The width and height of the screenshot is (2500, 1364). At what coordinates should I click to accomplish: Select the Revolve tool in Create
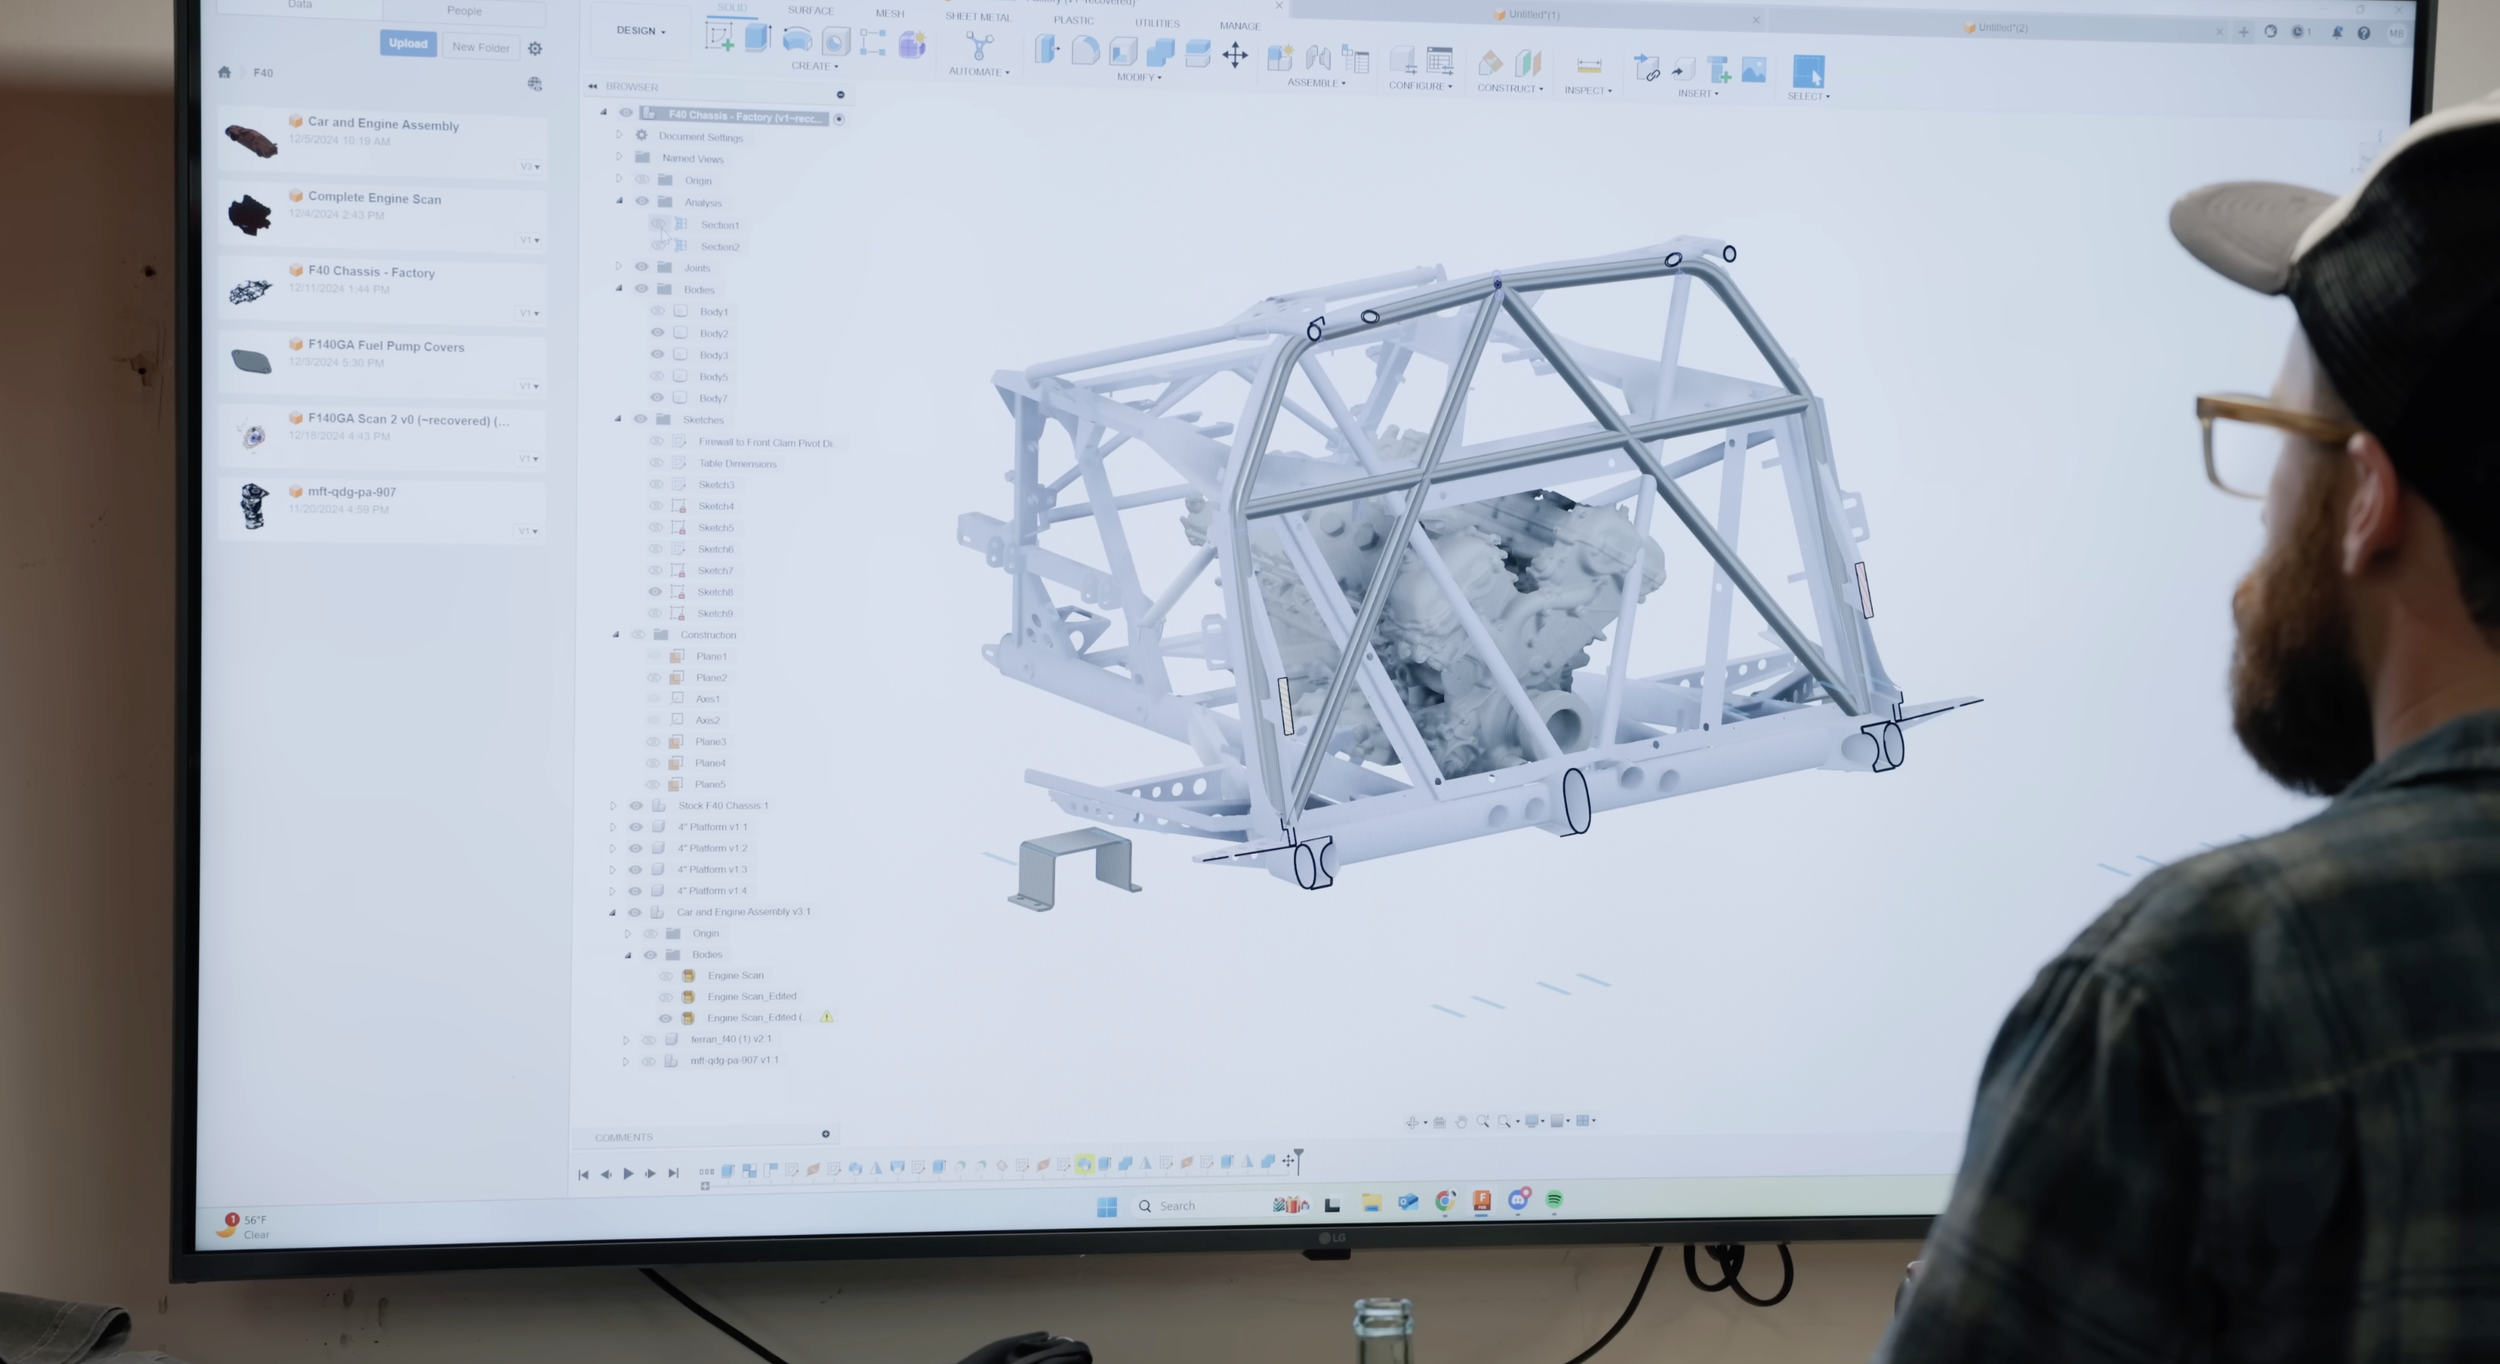[797, 40]
